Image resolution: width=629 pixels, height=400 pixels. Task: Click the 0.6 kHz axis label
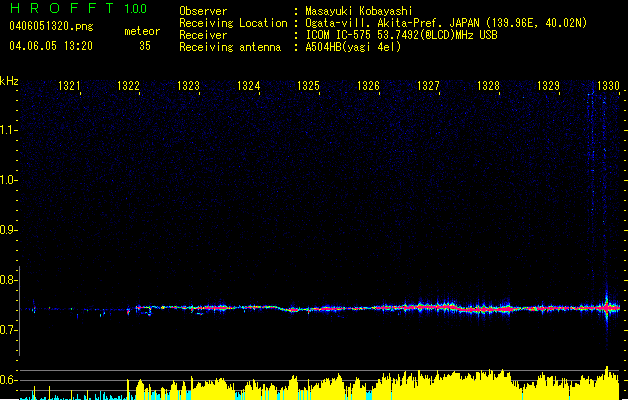click(x=8, y=380)
